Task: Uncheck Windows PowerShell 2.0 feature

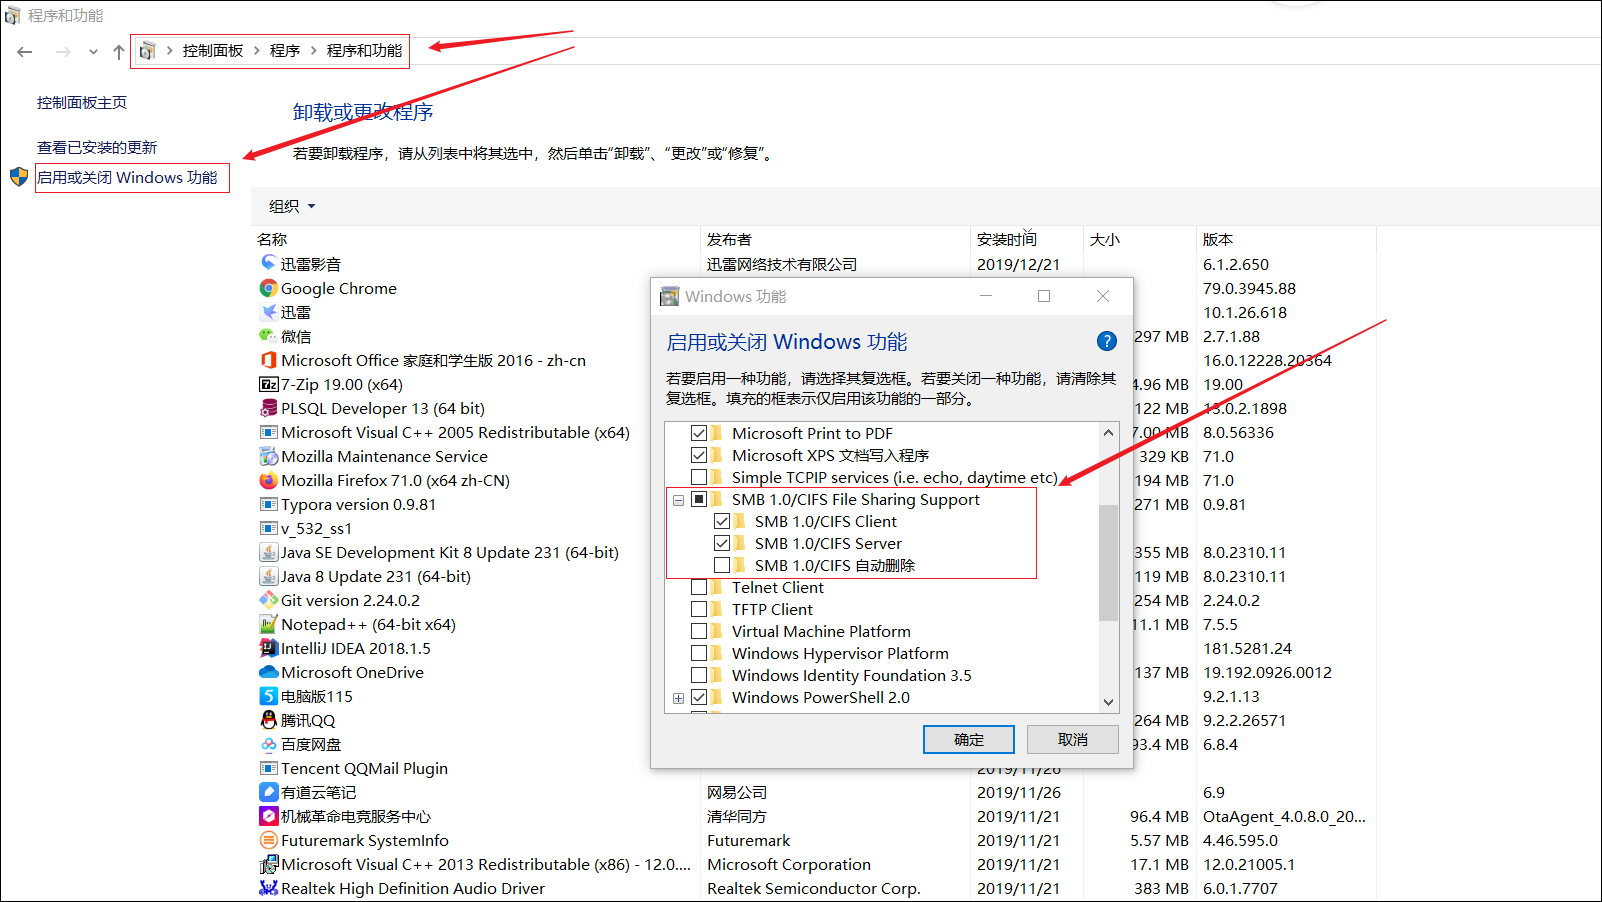Action: [699, 697]
